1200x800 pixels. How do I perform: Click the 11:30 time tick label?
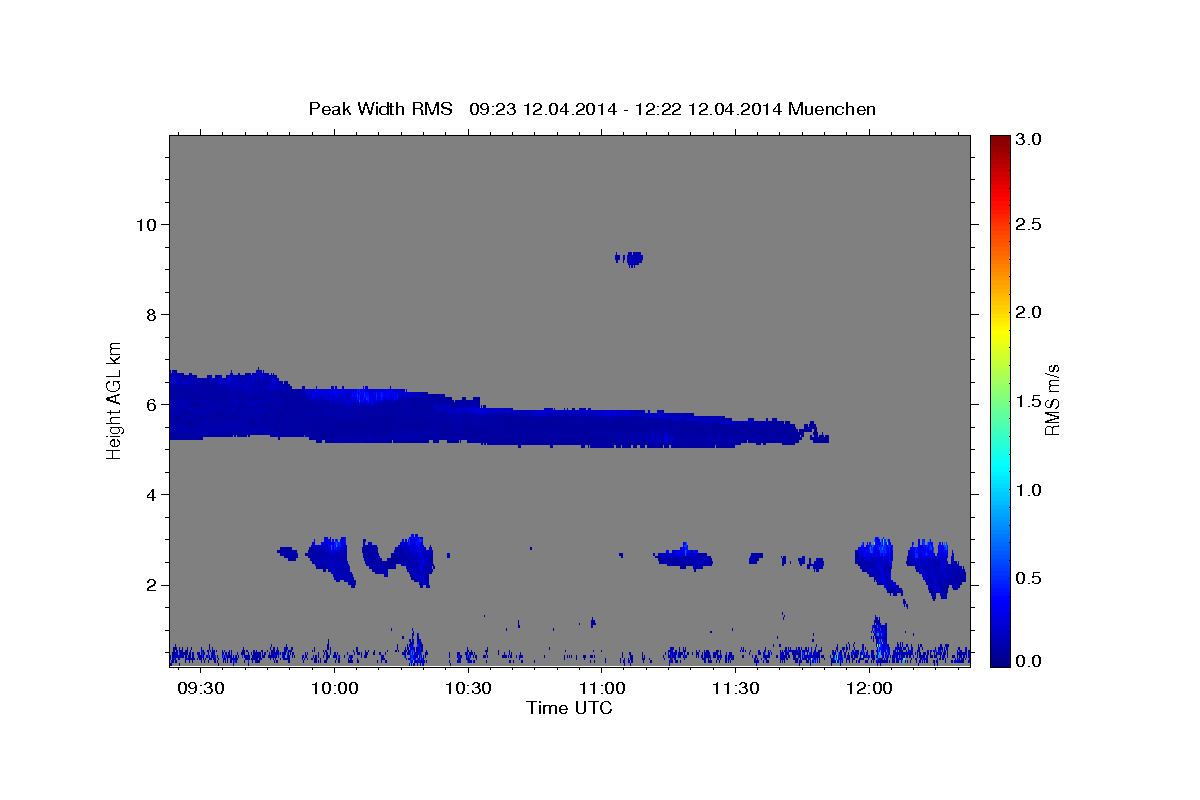[x=736, y=689]
